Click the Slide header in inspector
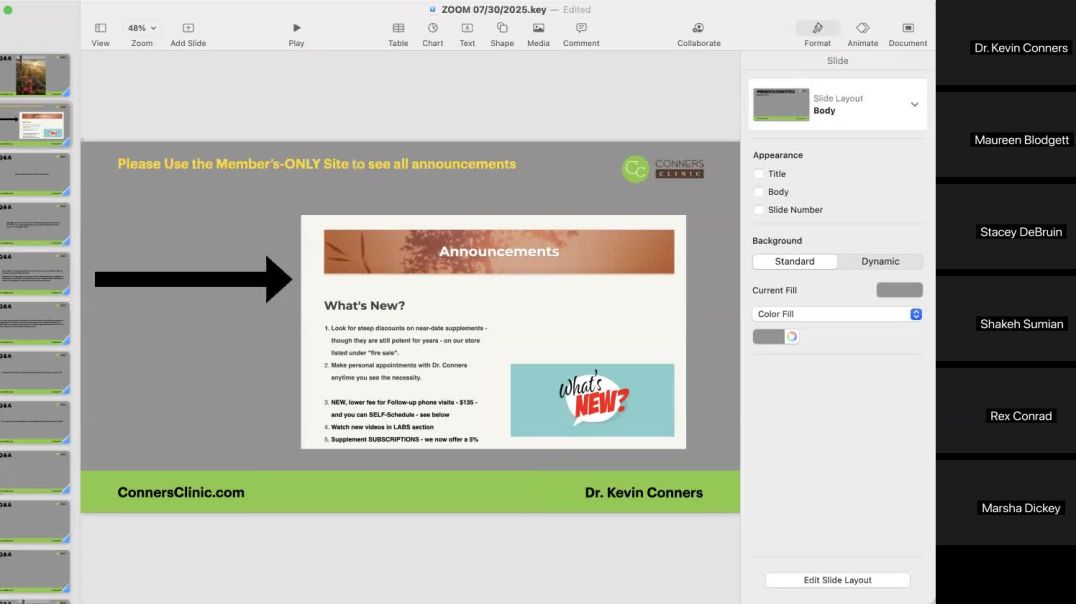 [x=837, y=61]
